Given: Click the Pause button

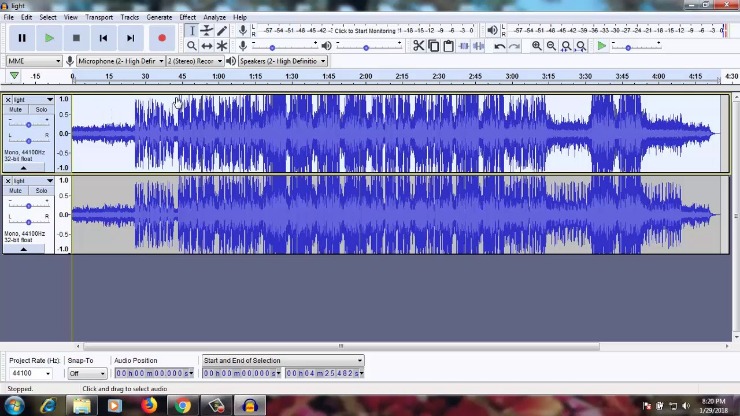Looking at the screenshot, I should click(22, 38).
